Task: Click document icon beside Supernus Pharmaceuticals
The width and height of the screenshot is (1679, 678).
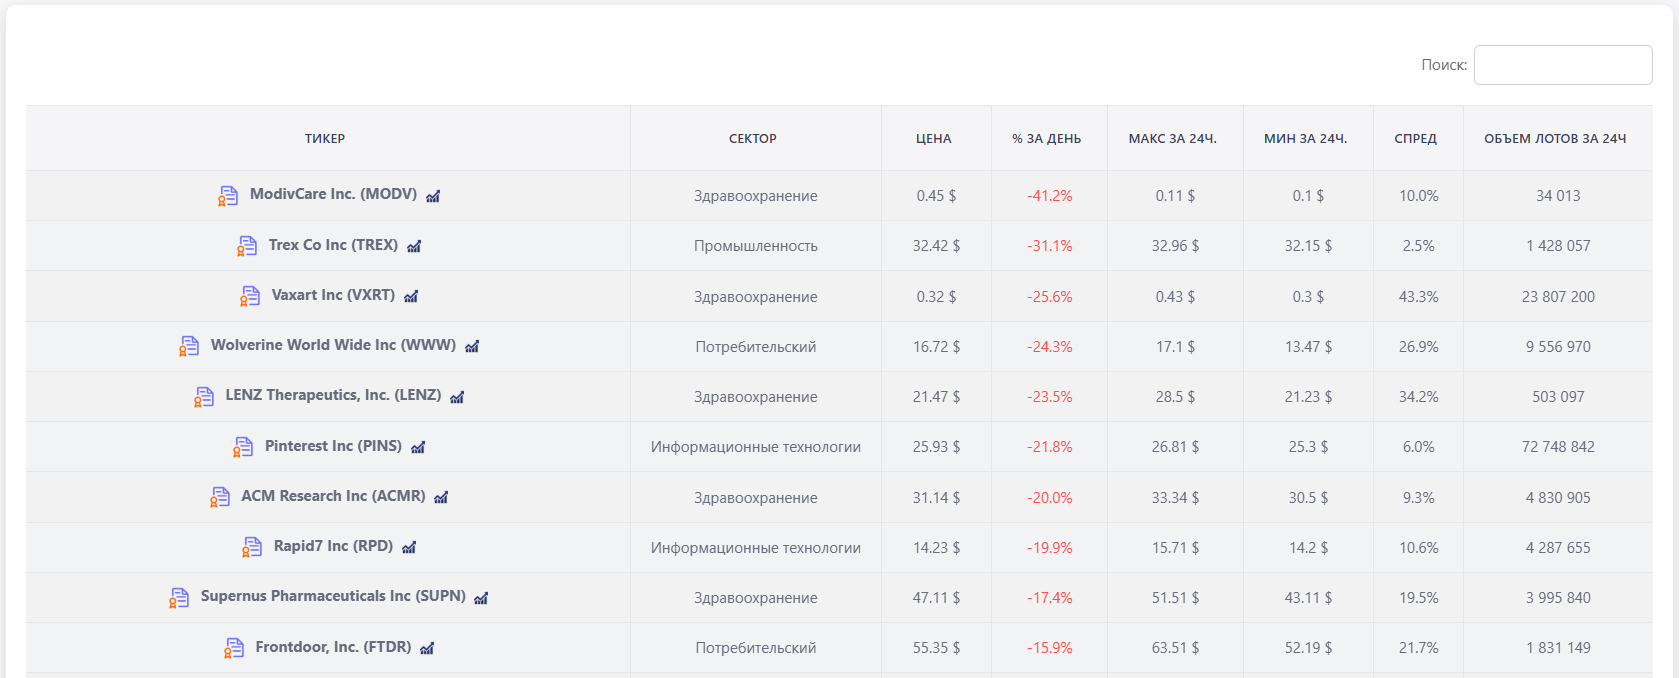Action: [x=179, y=598]
